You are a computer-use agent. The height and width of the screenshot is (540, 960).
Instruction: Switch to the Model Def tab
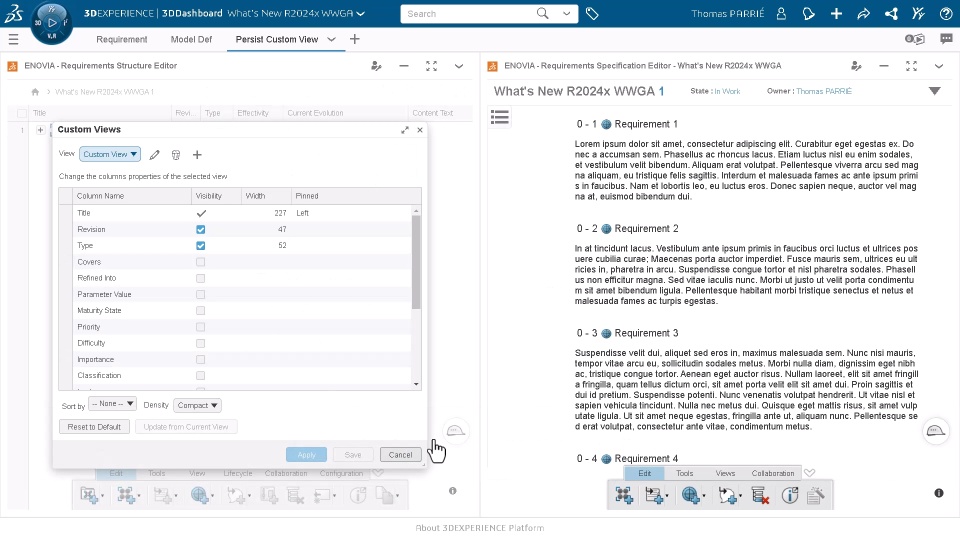tap(191, 39)
